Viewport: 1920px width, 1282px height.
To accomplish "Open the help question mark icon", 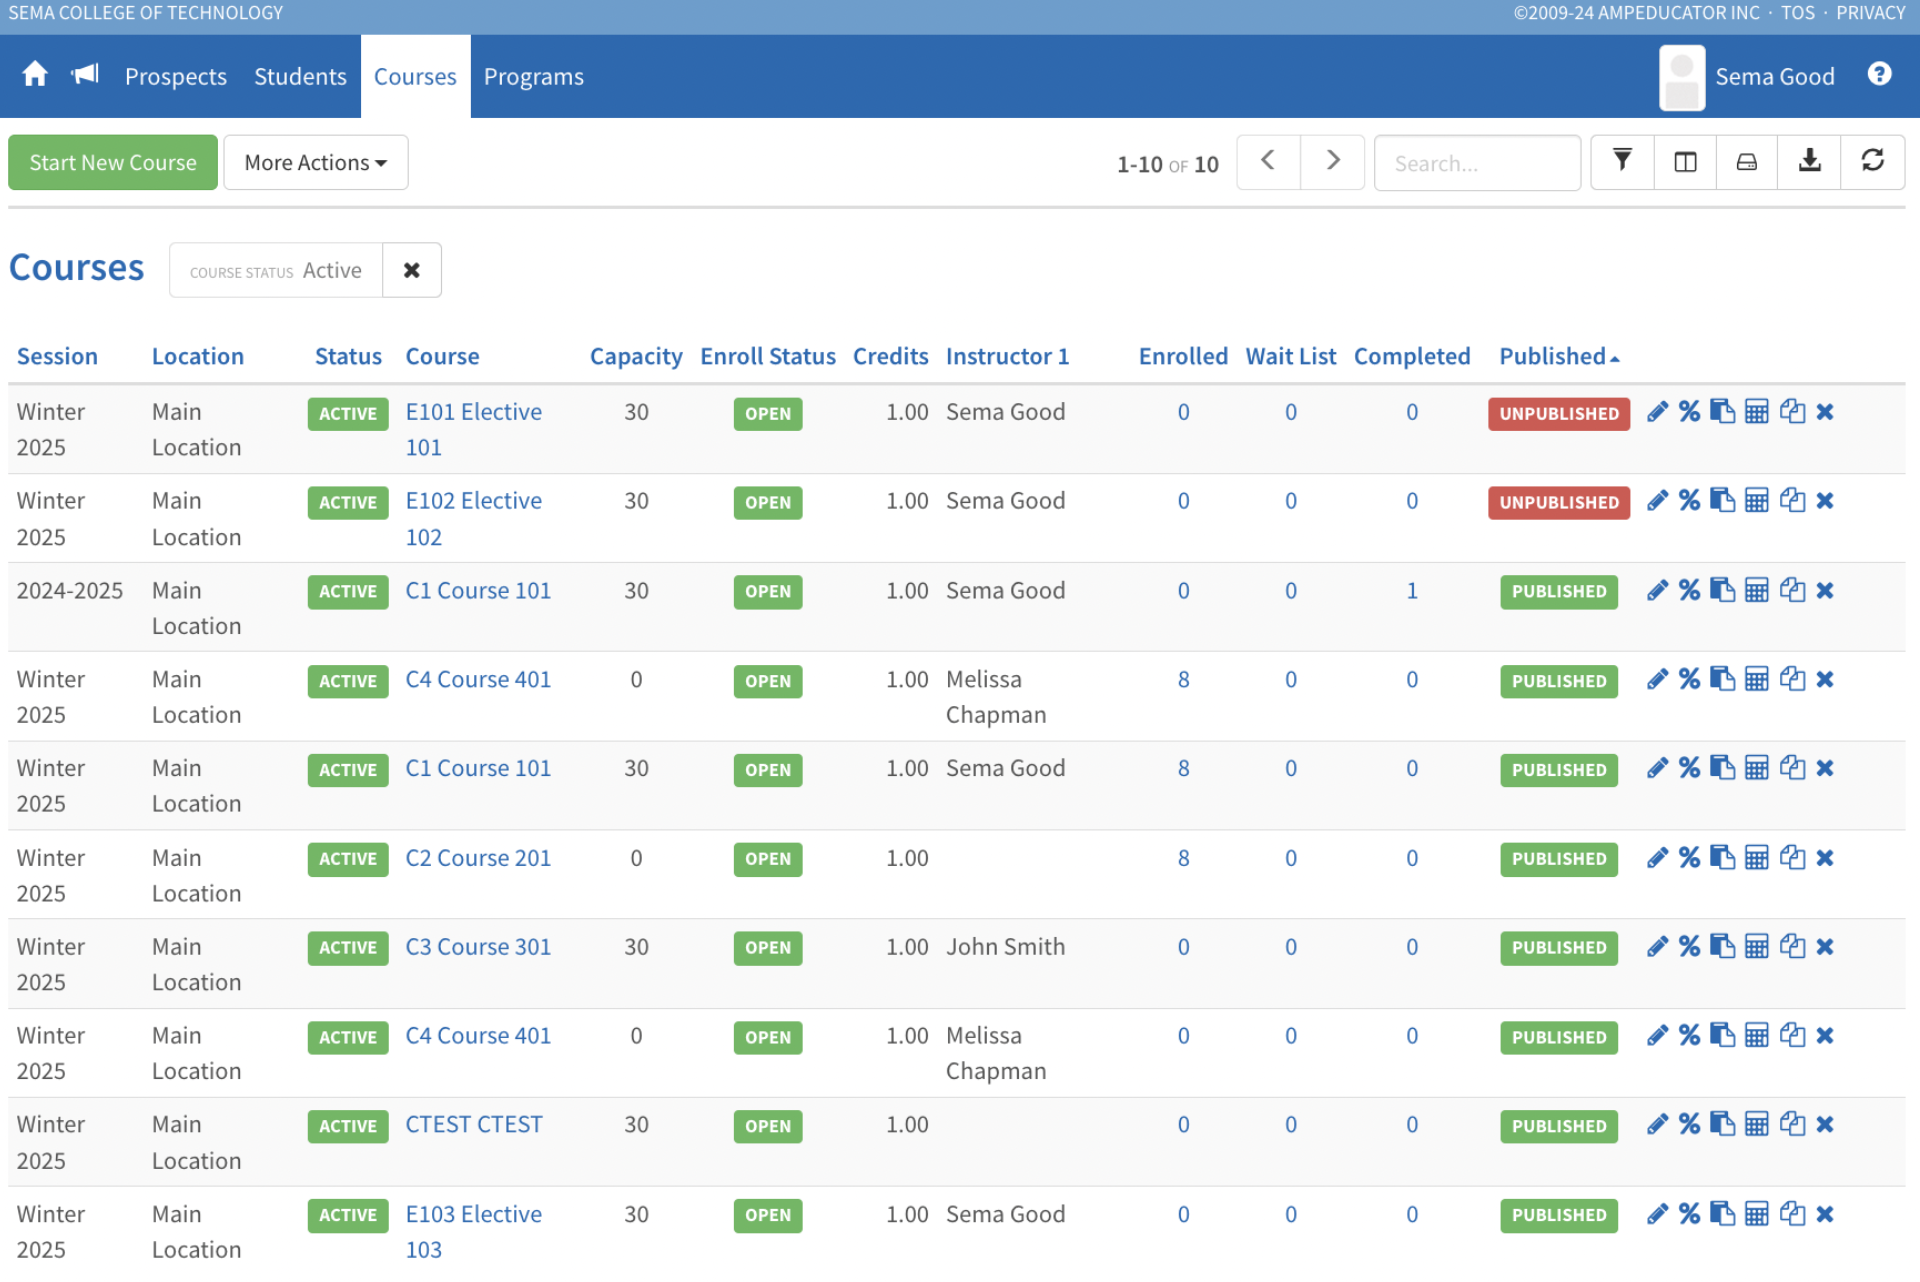I will (1879, 75).
